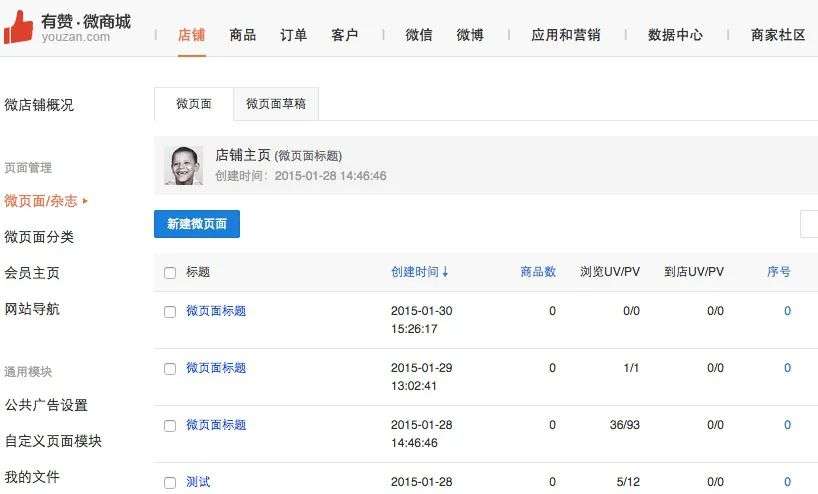Screen dimensions: 818x494
Task: Check the row created 2015-01-28 14:46:46
Action: 170,426
